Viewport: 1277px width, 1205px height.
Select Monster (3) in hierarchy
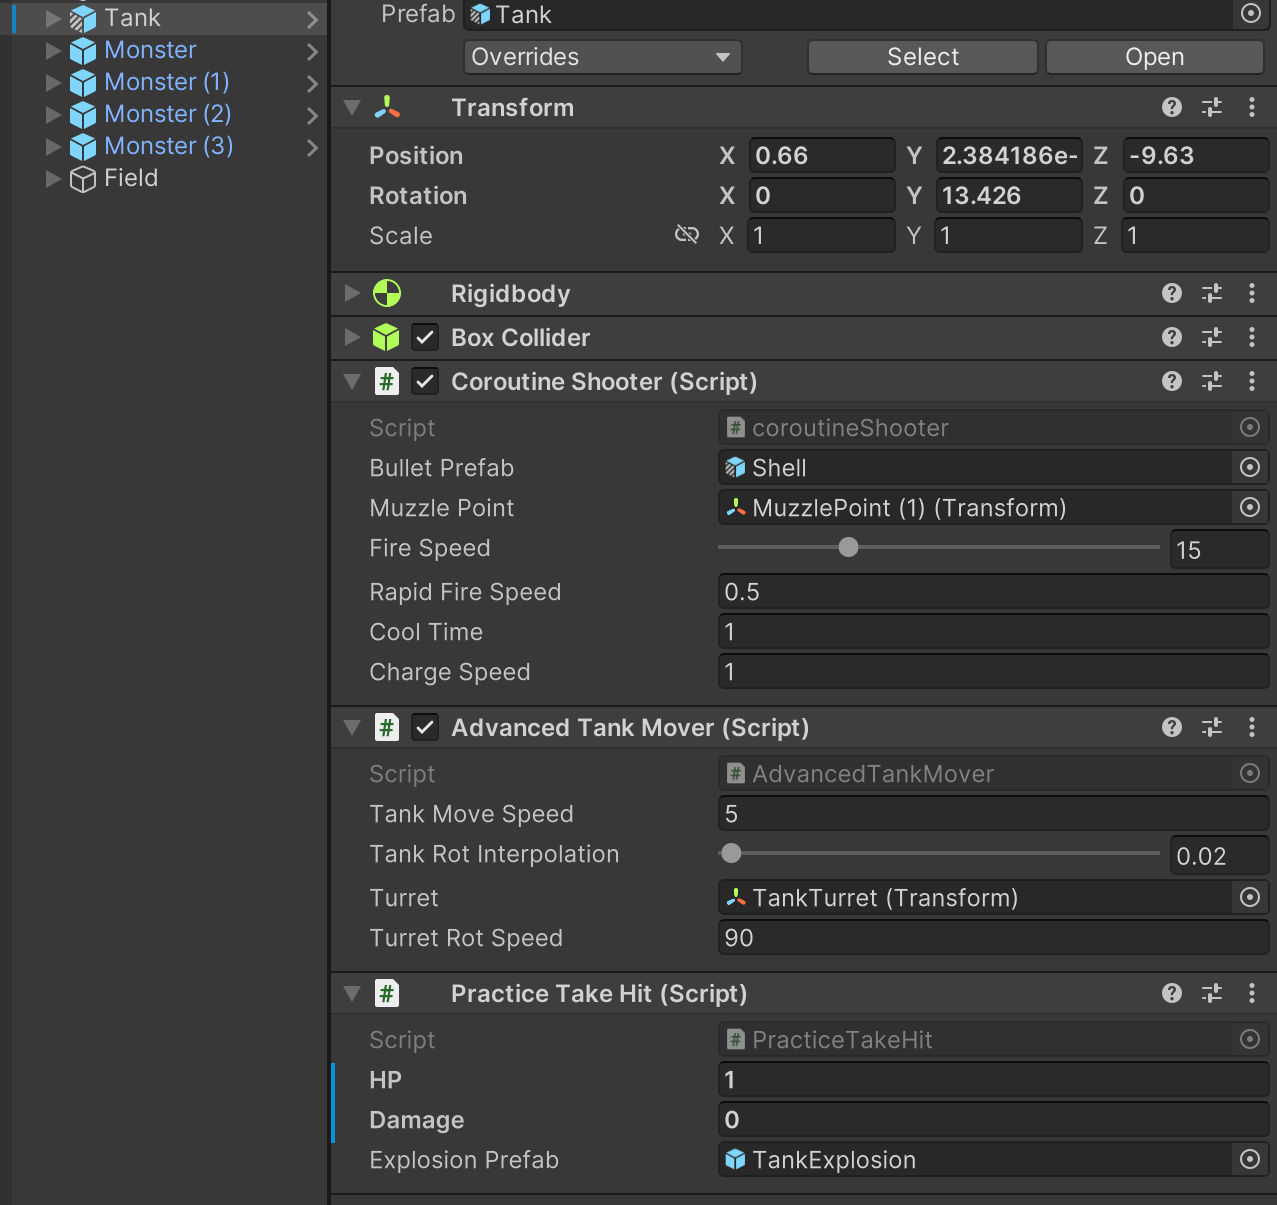pyautogui.click(x=169, y=146)
